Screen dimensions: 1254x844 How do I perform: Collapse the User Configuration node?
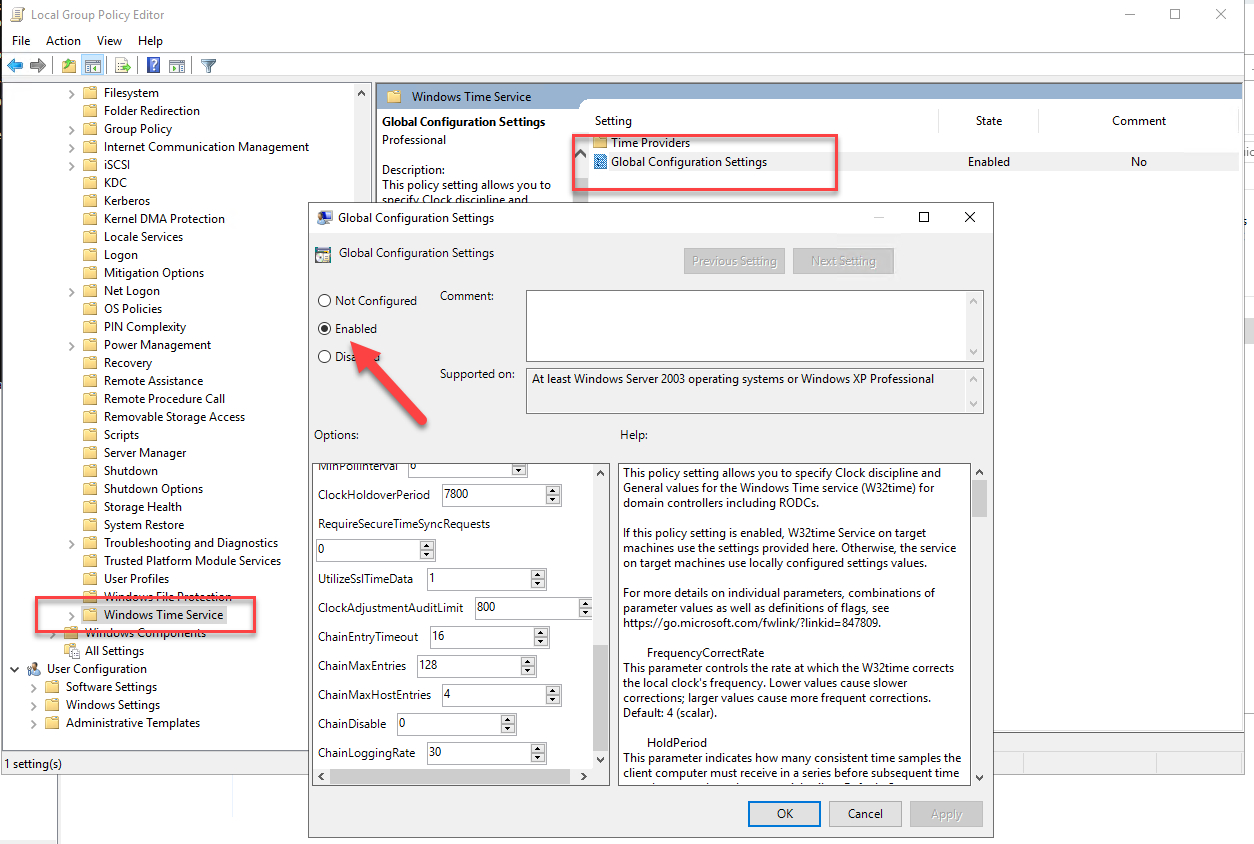point(15,669)
